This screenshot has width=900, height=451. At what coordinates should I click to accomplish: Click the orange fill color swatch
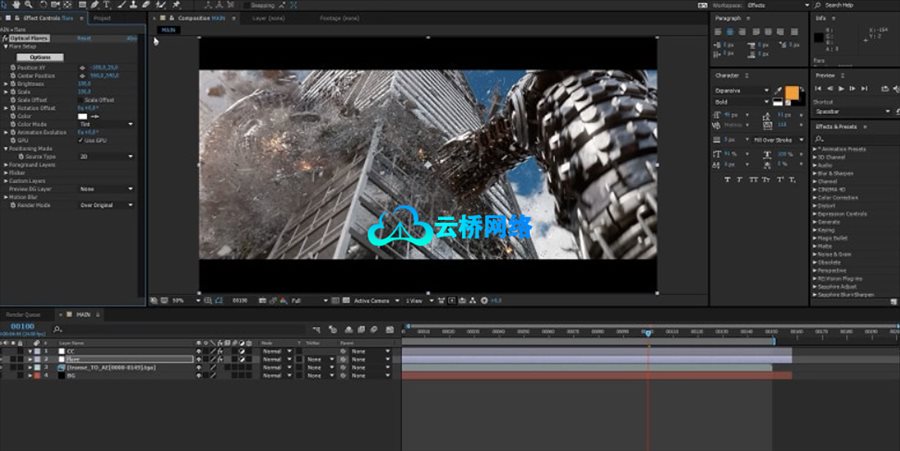(x=792, y=92)
